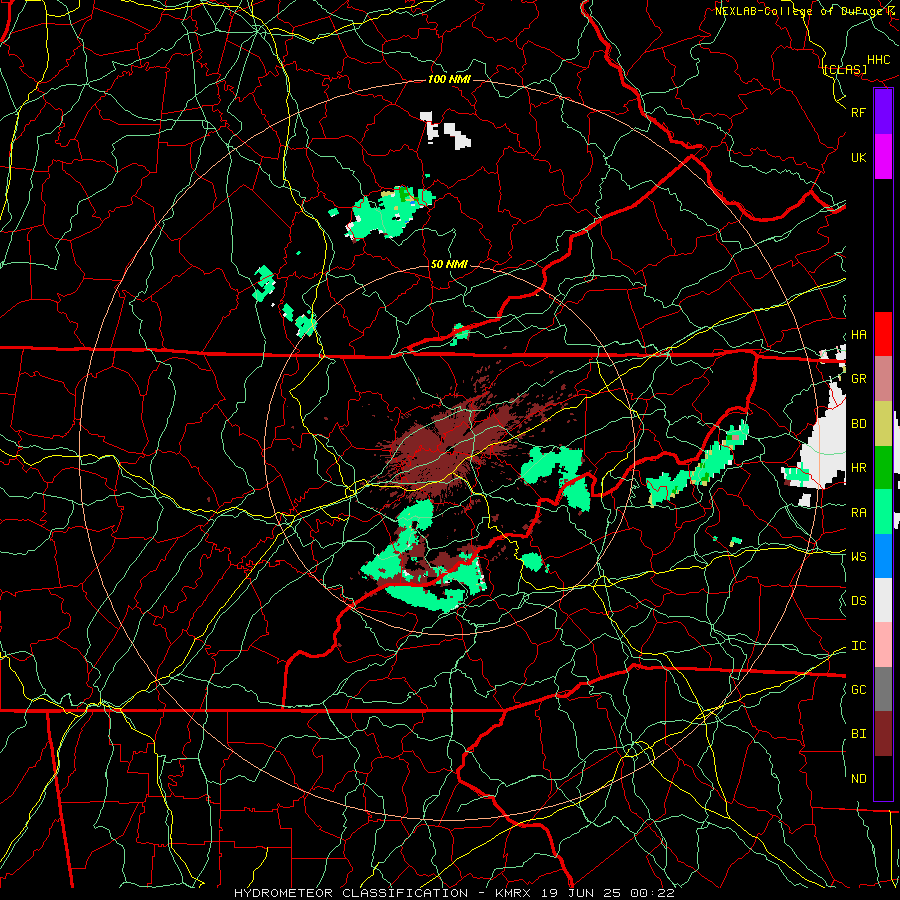900x900 pixels.
Task: Click the HA legend label
Action: point(859,335)
